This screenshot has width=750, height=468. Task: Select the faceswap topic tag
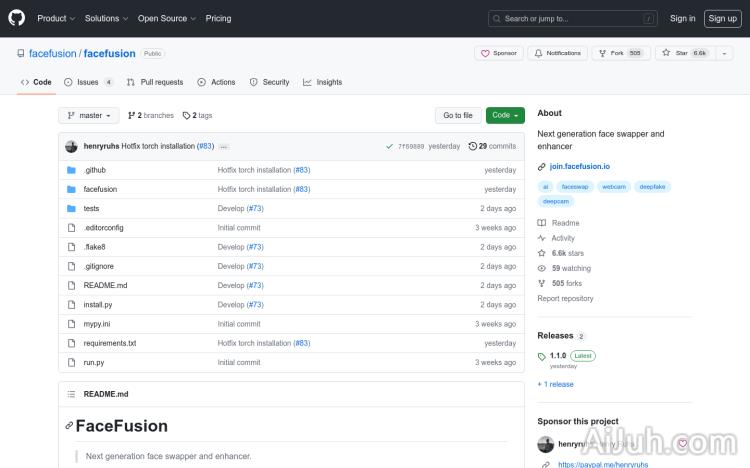(x=575, y=186)
